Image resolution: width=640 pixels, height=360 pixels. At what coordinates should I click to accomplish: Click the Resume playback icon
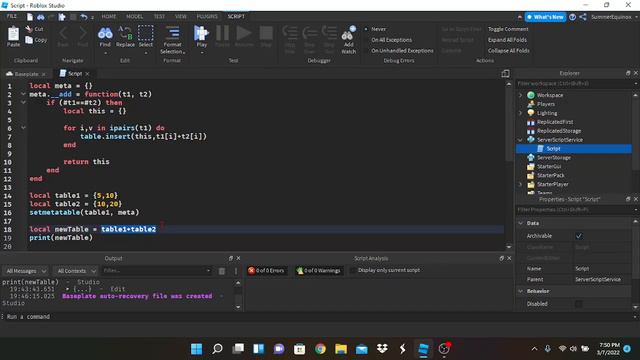pos(244,33)
